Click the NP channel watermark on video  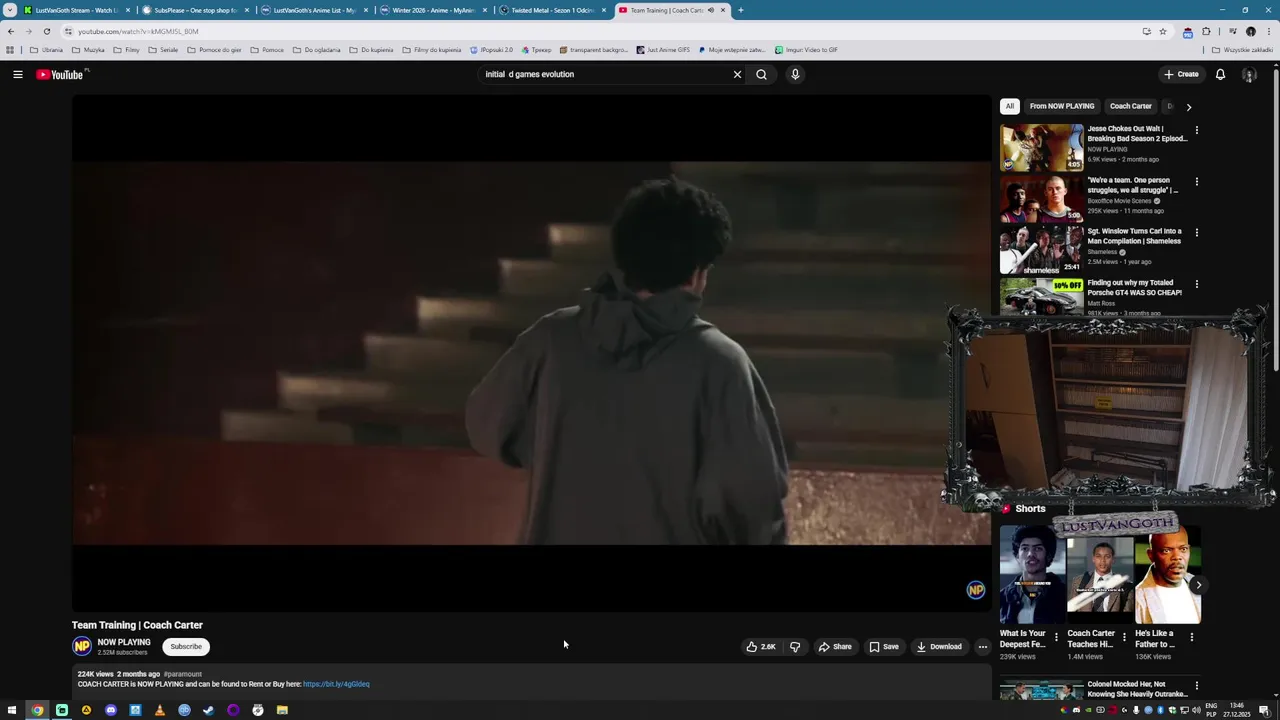[976, 590]
